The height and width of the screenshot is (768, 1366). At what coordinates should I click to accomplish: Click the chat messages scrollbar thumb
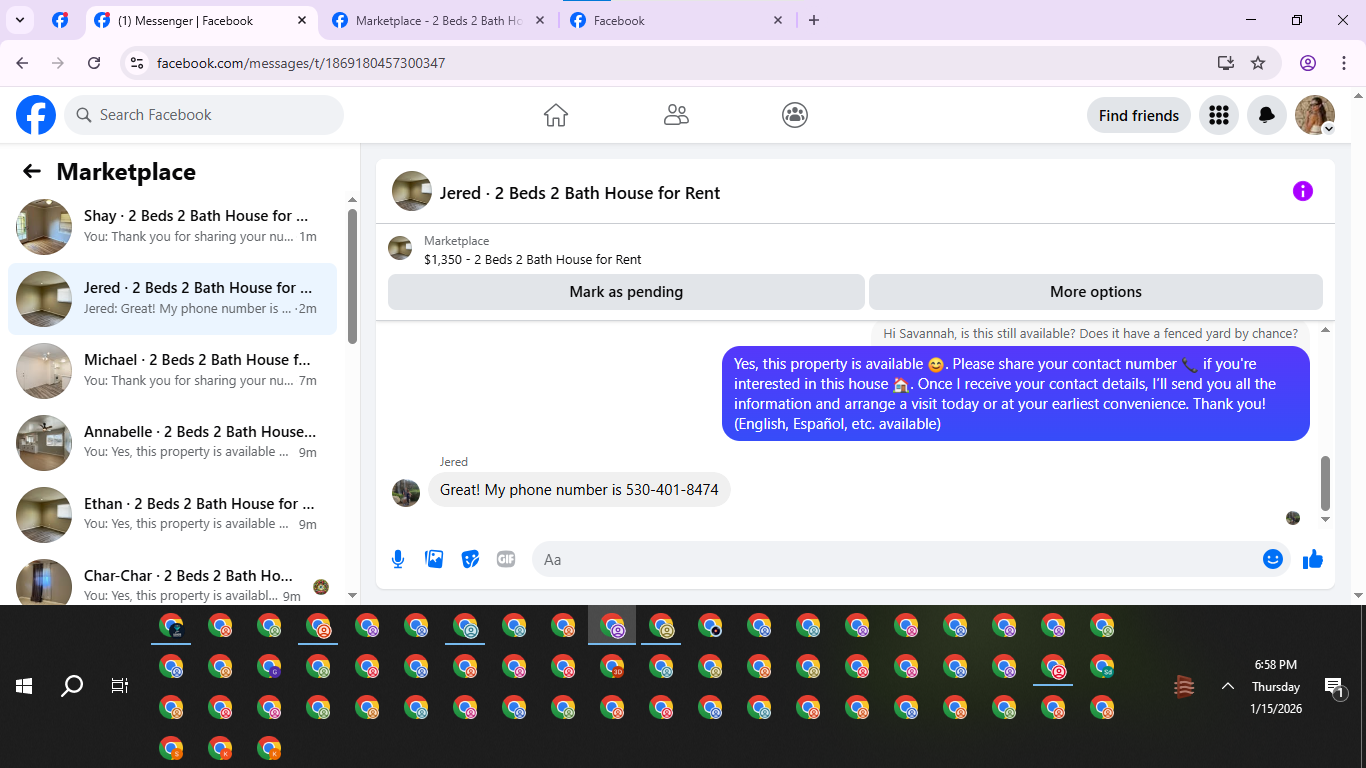[1326, 483]
